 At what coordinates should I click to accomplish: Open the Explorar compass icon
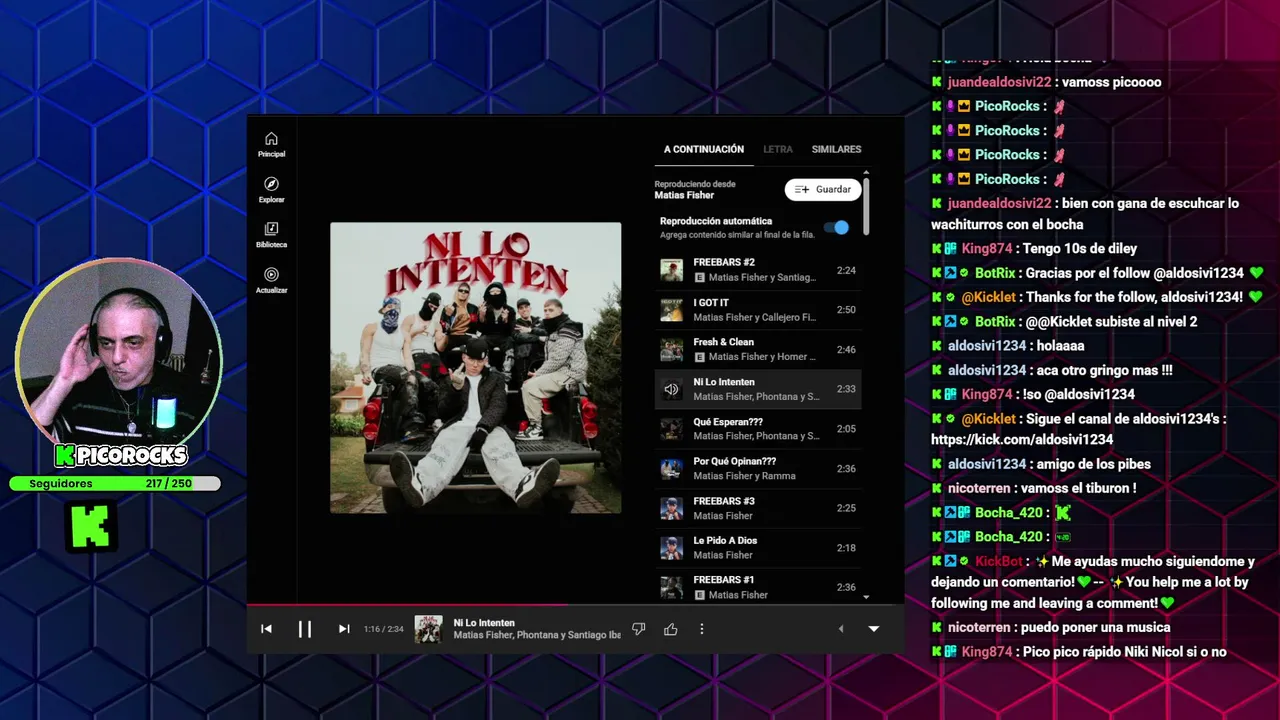[x=271, y=190]
